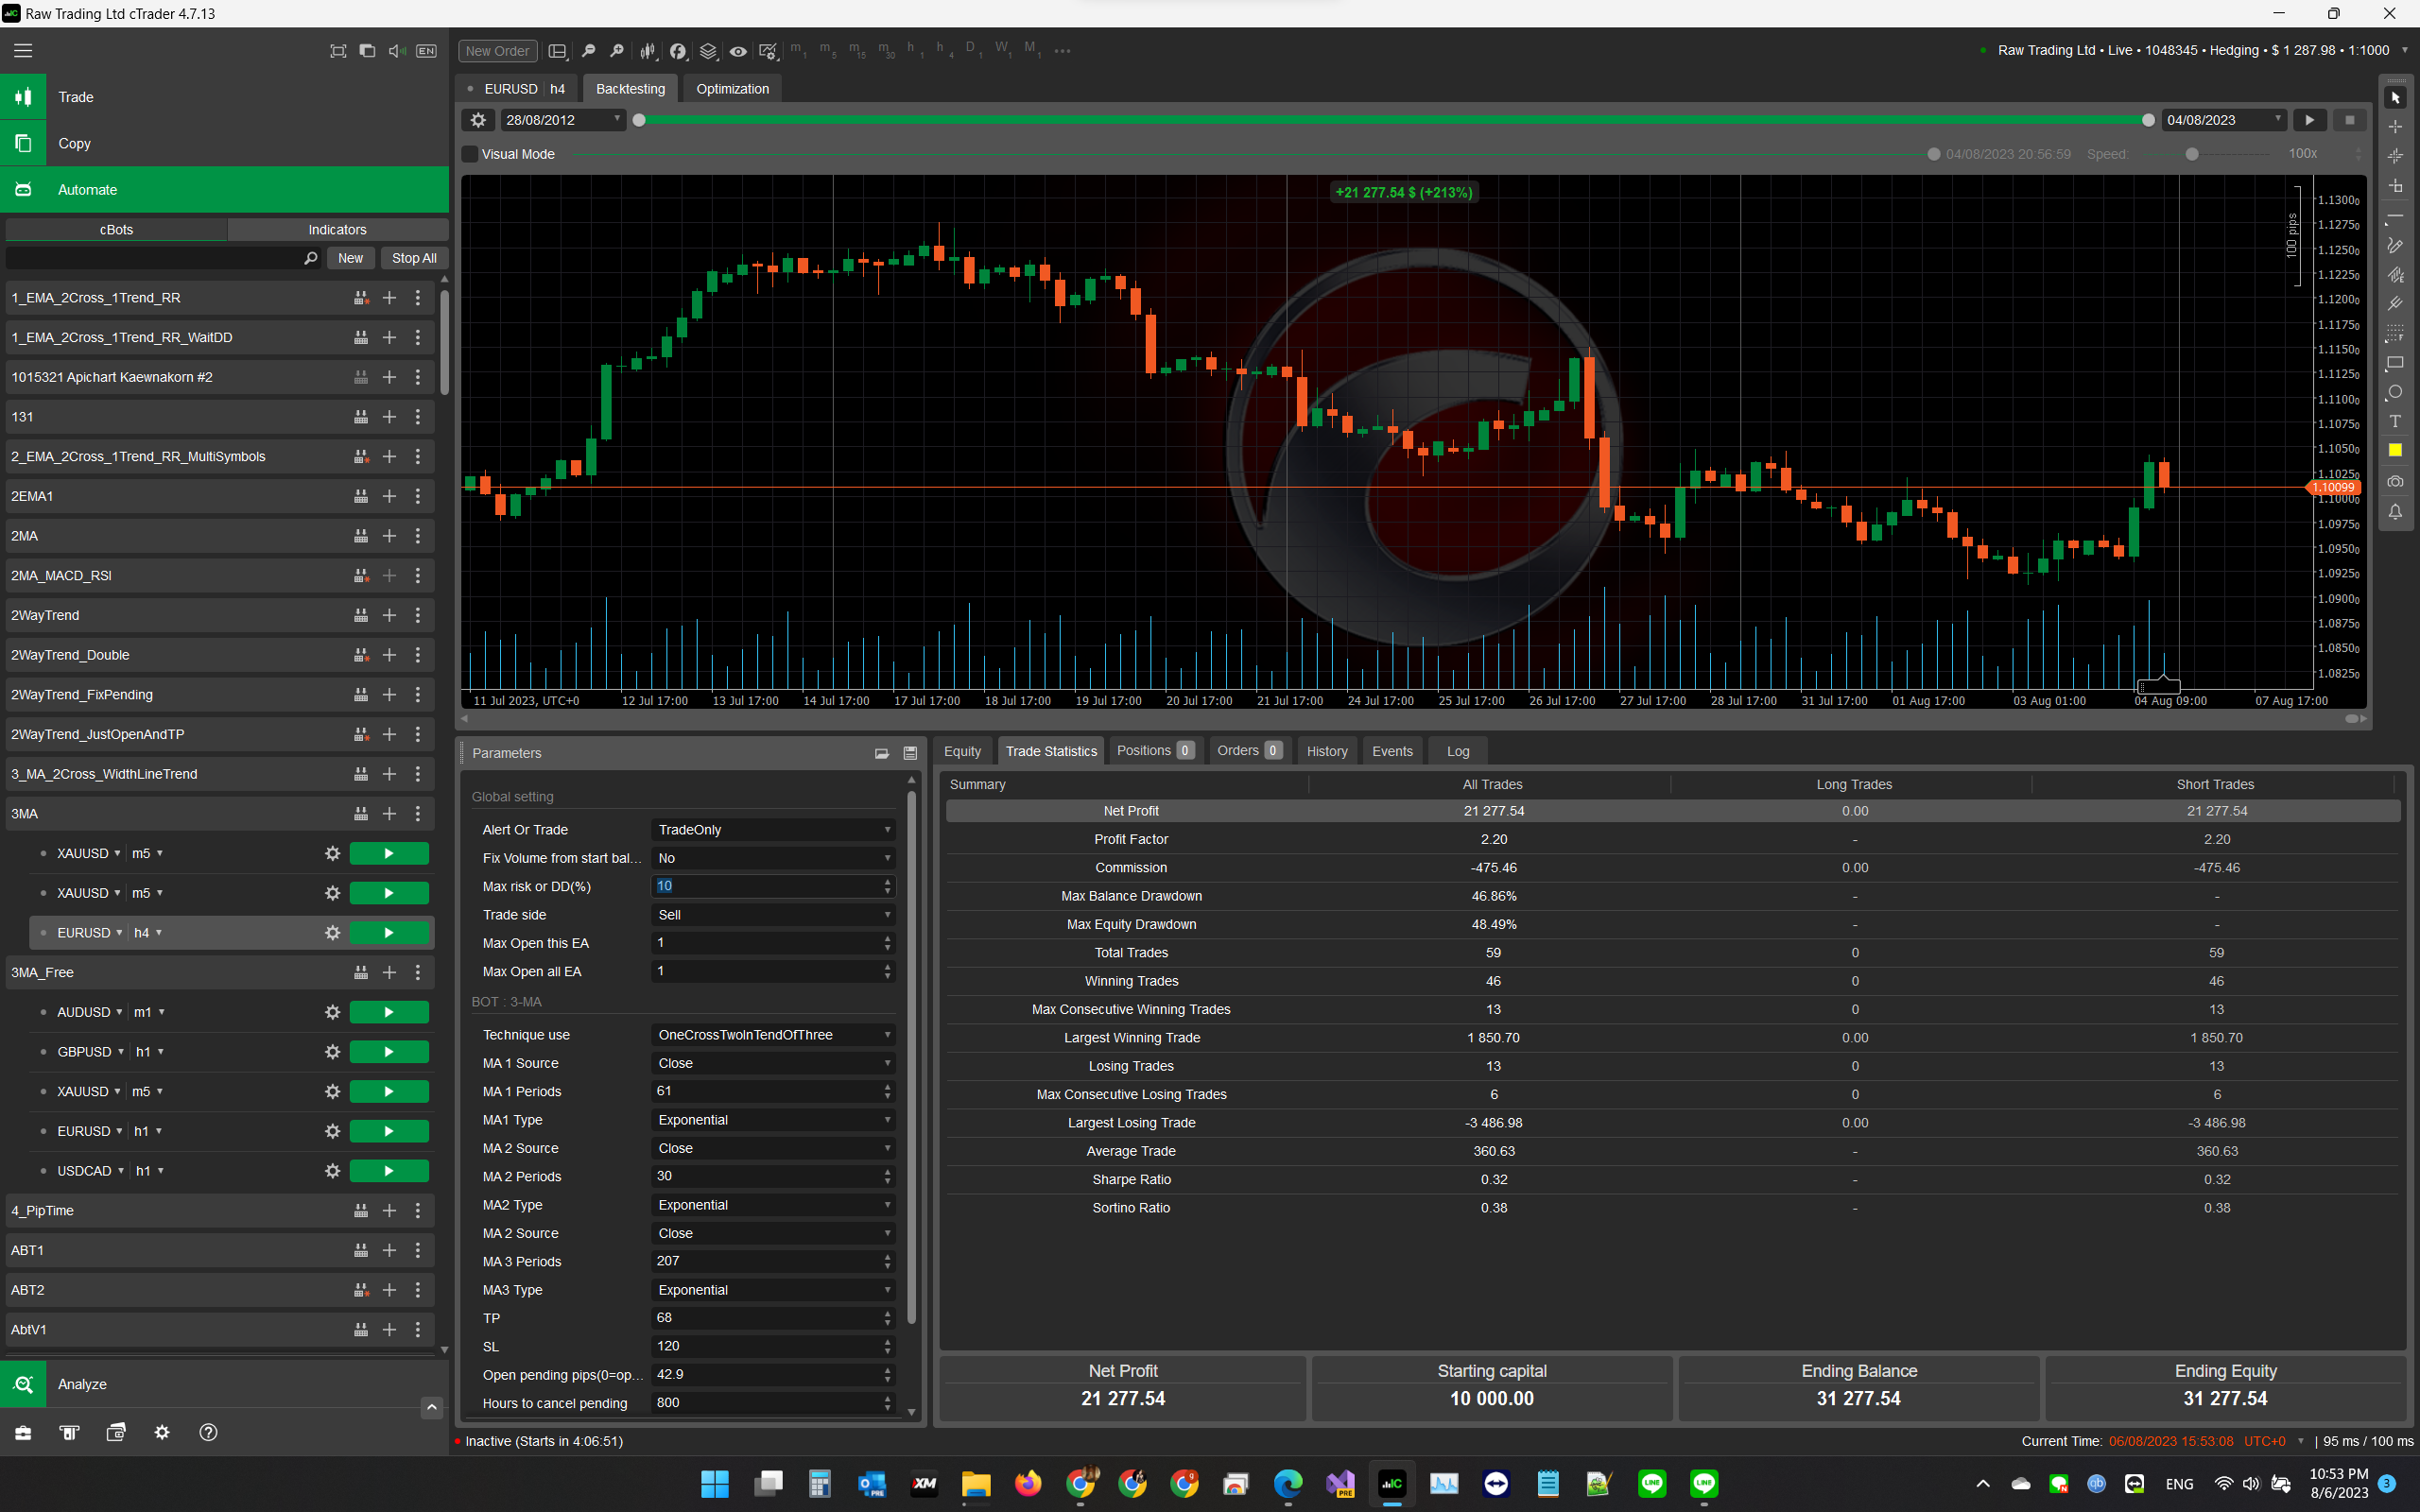Image resolution: width=2420 pixels, height=1512 pixels.
Task: Open the Copy section
Action: 225,143
